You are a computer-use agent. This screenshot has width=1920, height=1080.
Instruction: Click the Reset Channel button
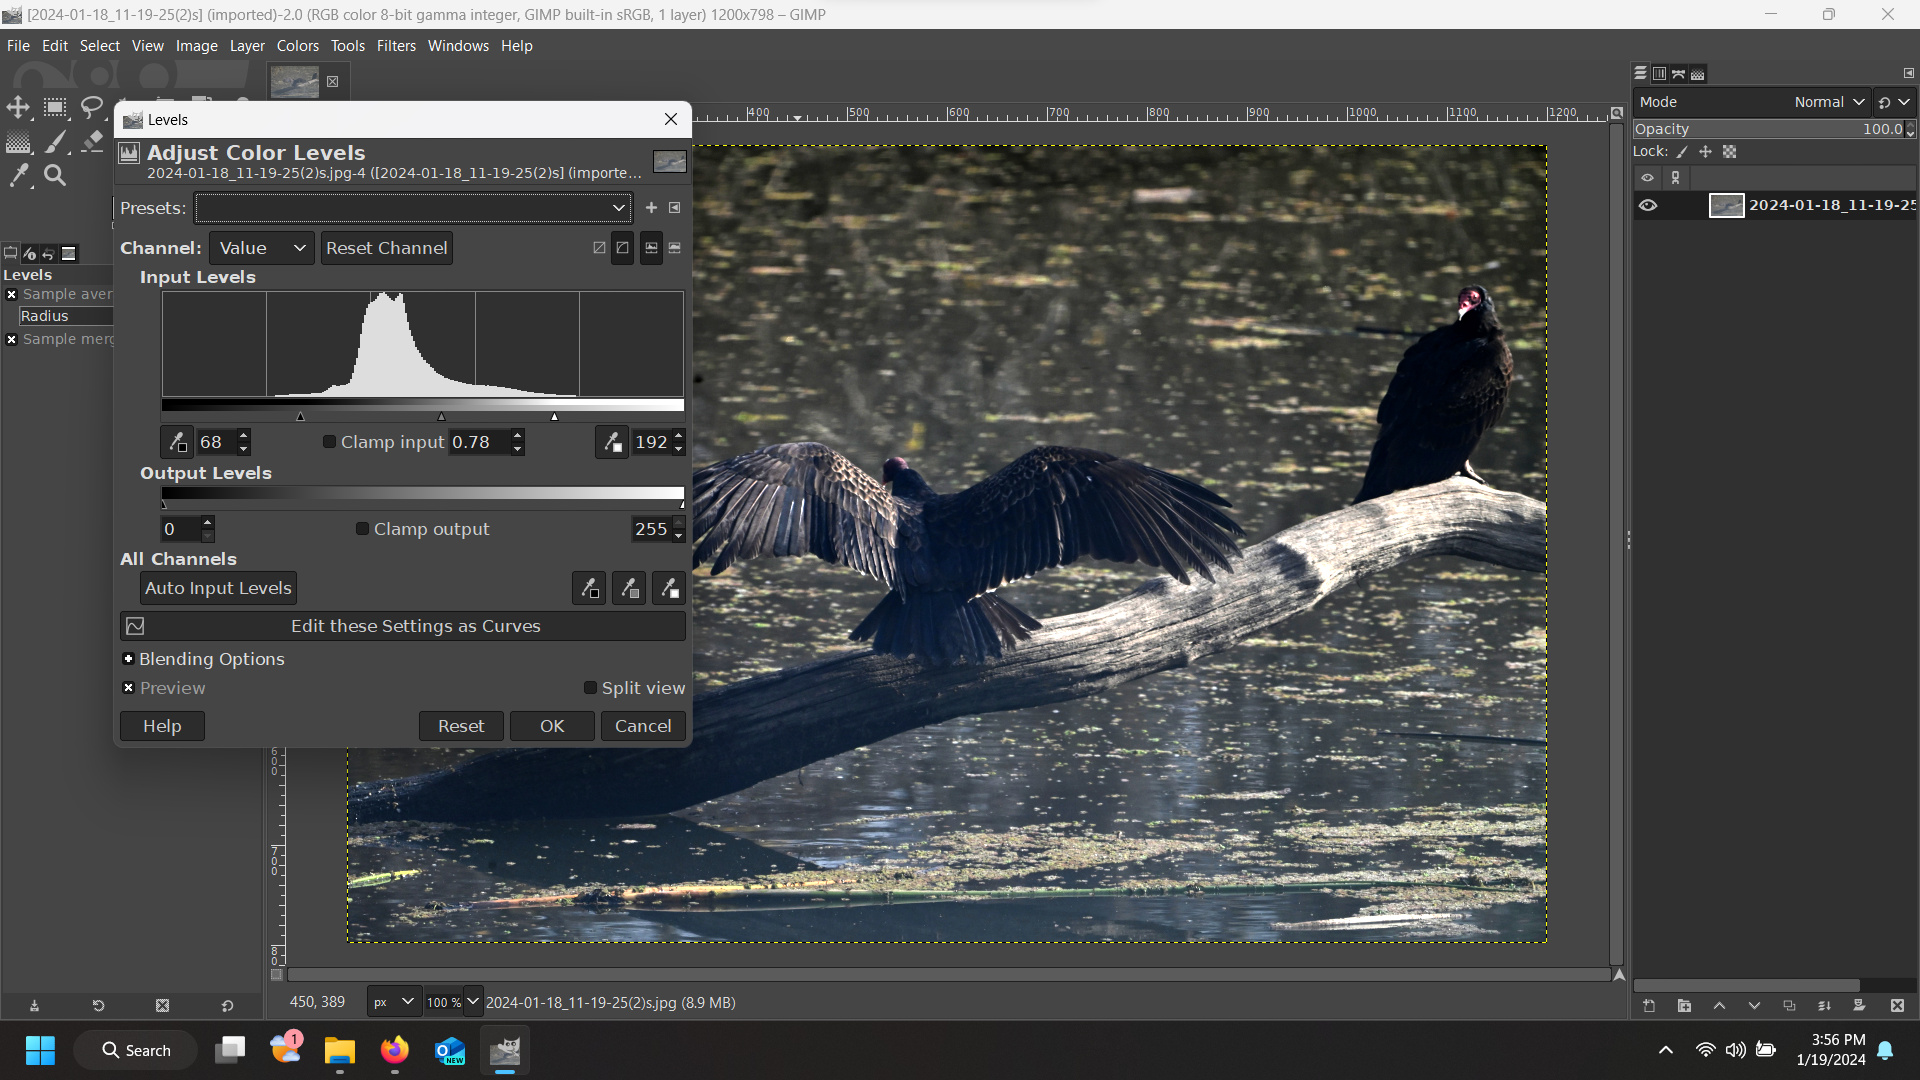[386, 248]
